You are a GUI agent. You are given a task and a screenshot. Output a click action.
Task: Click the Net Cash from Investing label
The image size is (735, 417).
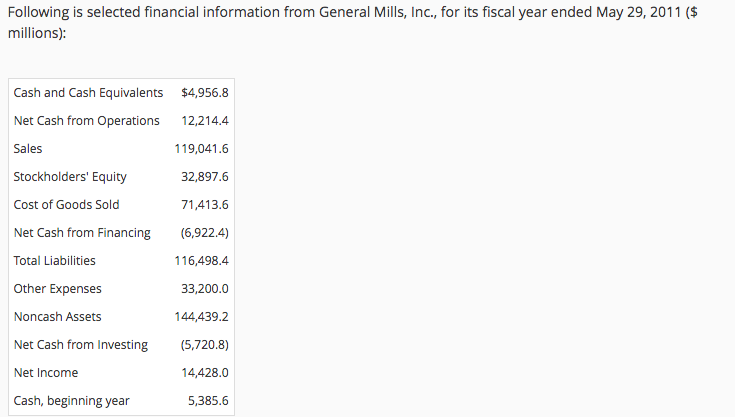click(x=81, y=345)
